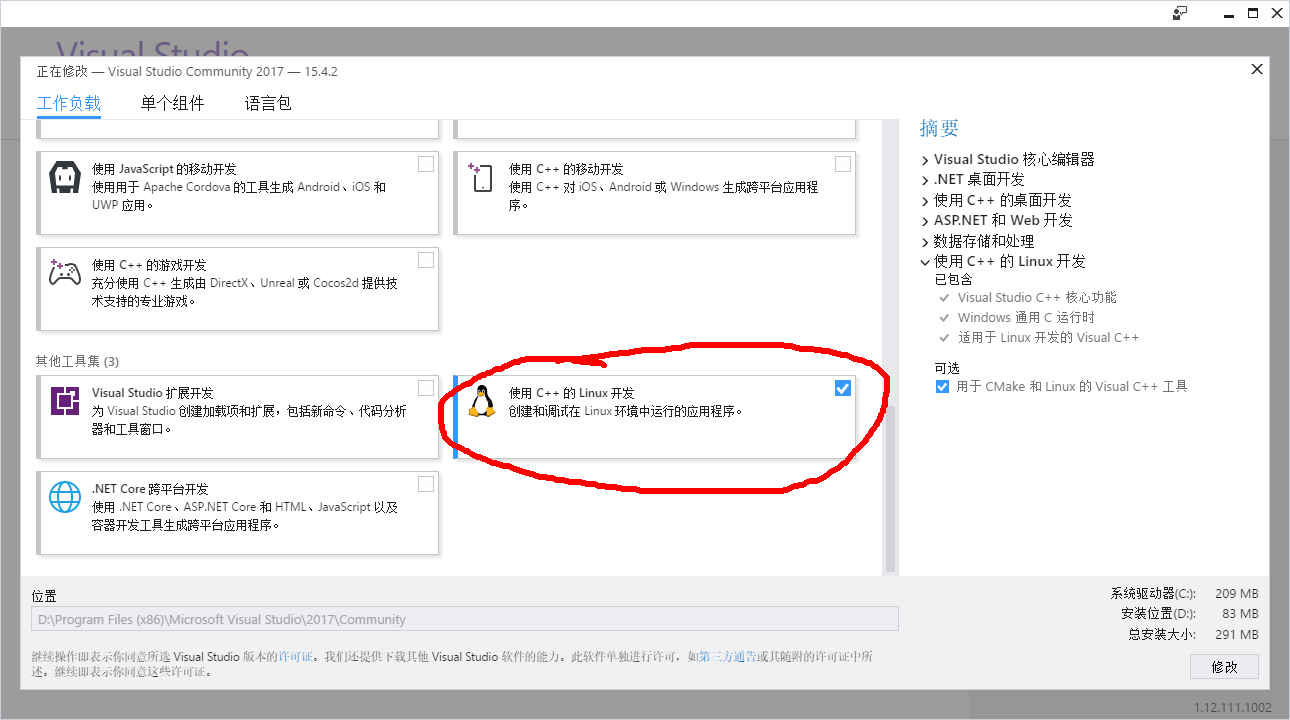Click the C++ mobile development device icon
Viewport: 1290px width, 720px height.
coord(481,178)
